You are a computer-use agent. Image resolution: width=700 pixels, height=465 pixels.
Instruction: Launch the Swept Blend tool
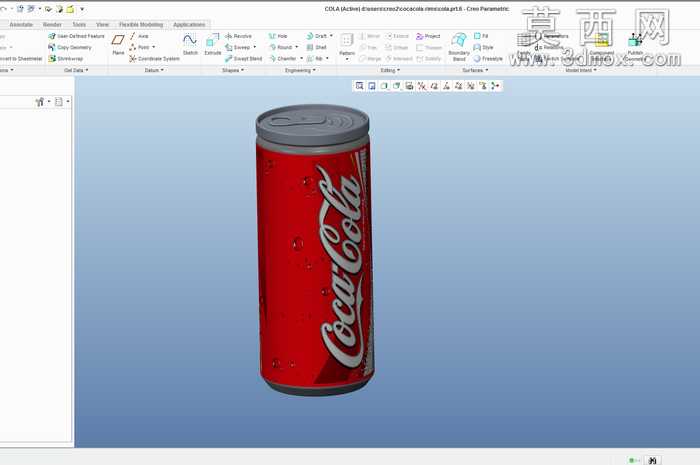click(243, 58)
